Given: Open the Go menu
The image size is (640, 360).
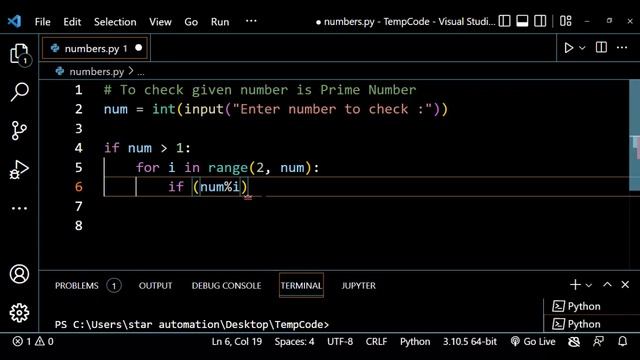Looking at the screenshot, I should click(191, 22).
